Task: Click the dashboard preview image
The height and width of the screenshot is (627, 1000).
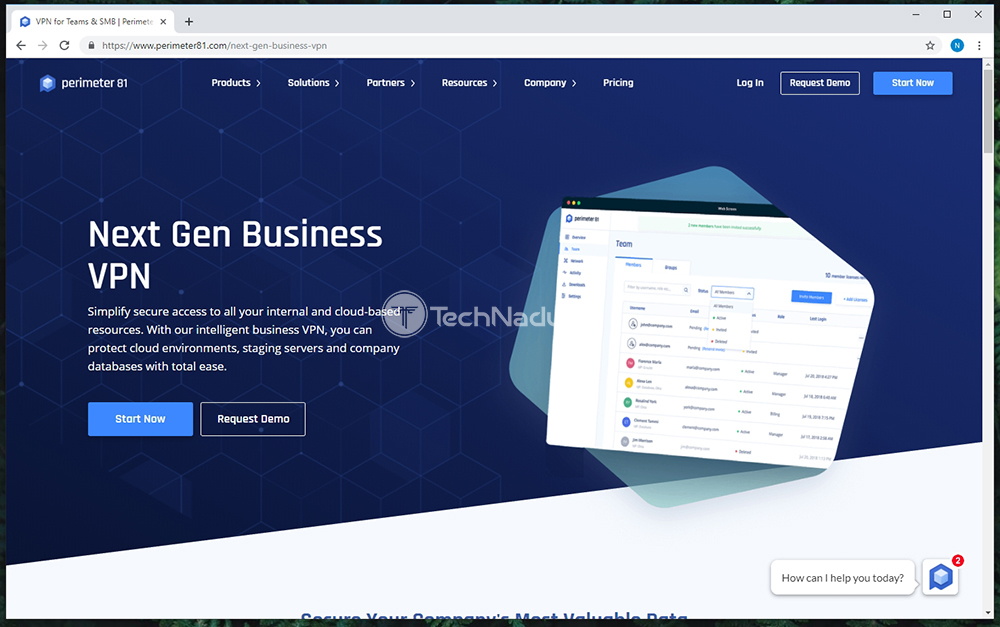Action: pos(708,335)
